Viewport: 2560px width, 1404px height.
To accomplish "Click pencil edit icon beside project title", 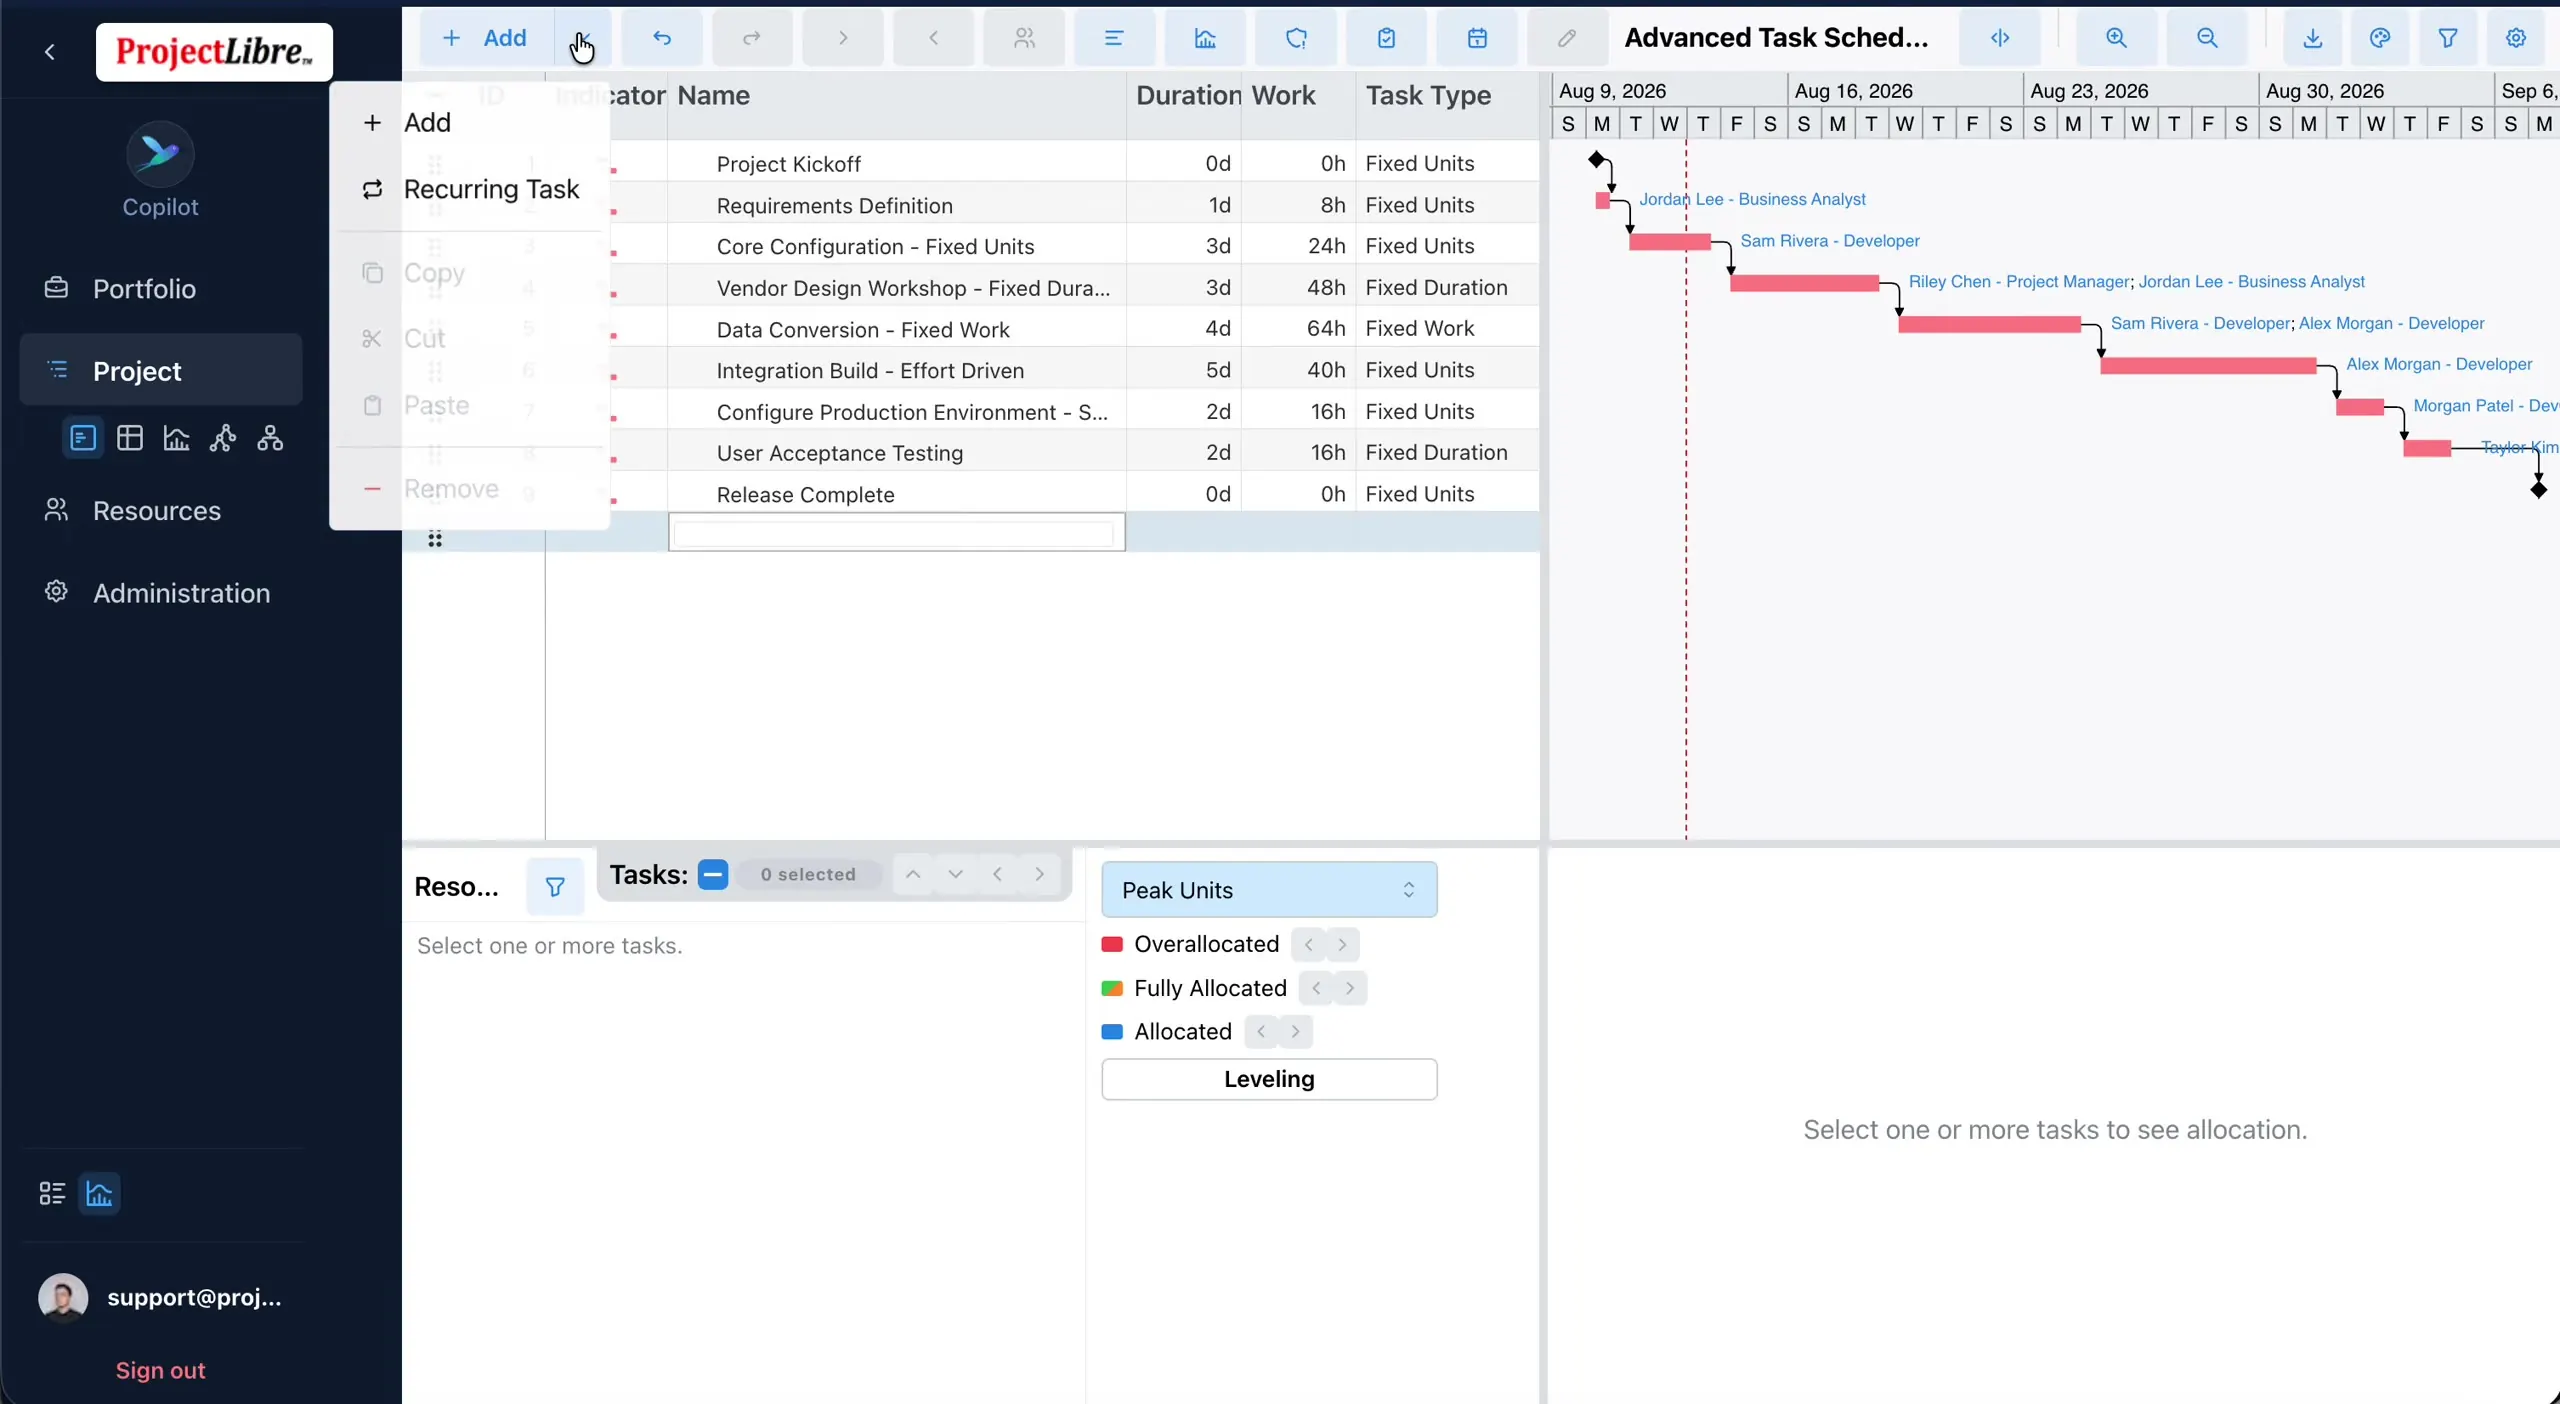I will pos(1567,38).
